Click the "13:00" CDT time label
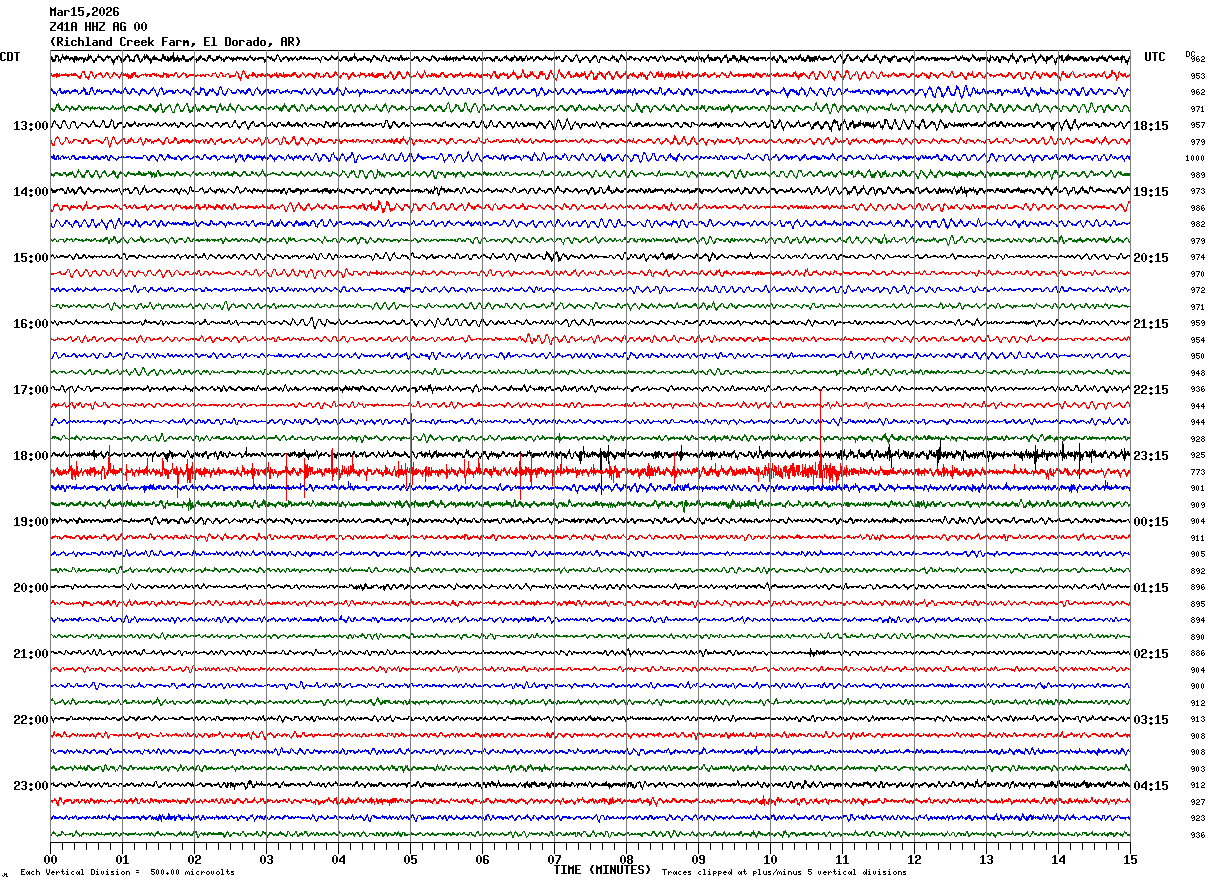 (30, 126)
